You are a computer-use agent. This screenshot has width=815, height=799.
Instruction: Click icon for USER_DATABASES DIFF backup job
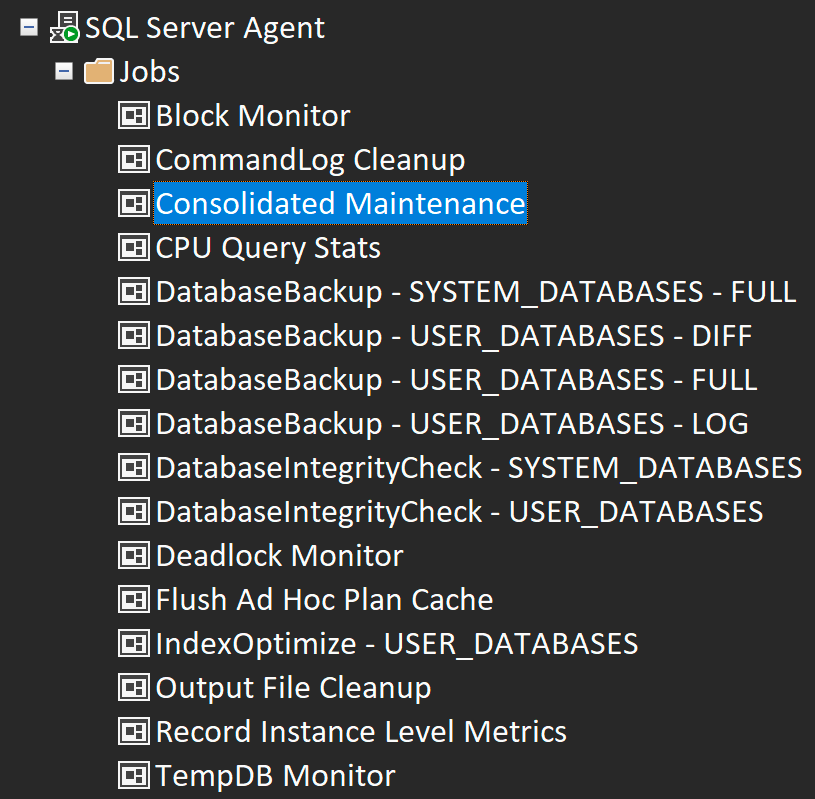tap(134, 335)
